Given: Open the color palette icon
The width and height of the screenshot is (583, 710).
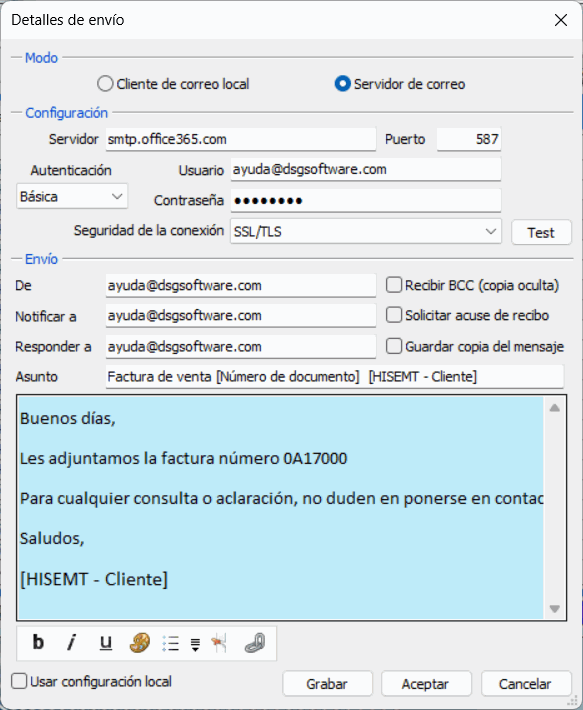Looking at the screenshot, I should 139,643.
